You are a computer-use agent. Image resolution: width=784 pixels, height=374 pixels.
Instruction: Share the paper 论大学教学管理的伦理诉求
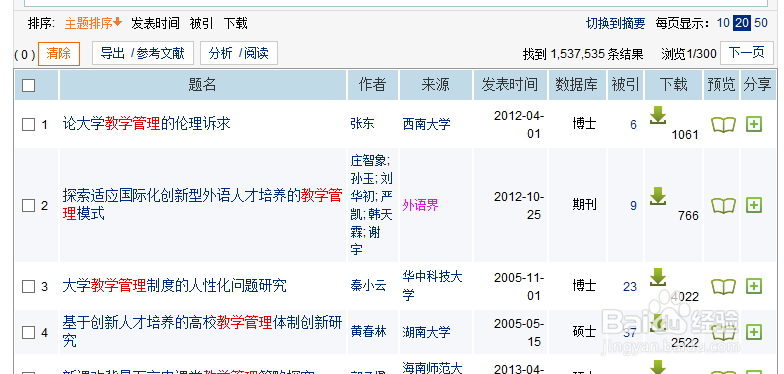(x=754, y=124)
